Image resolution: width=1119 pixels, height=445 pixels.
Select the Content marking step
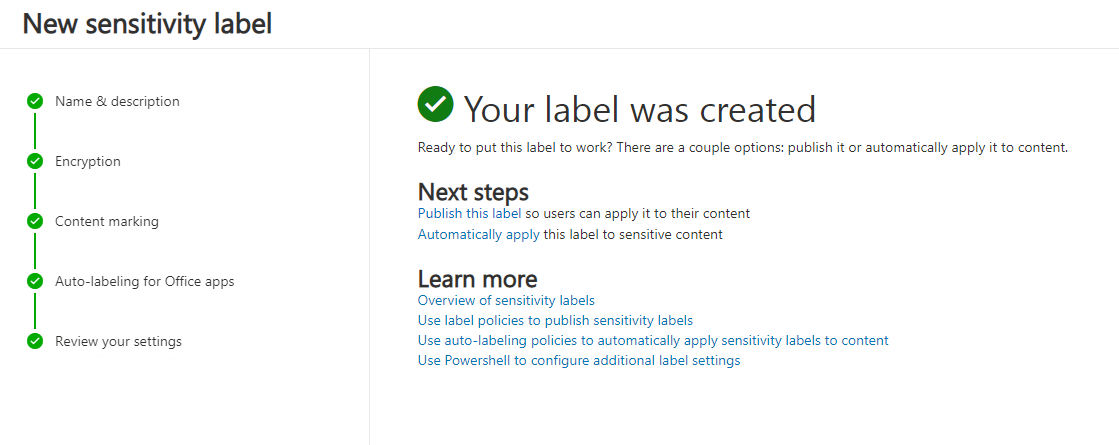click(106, 221)
